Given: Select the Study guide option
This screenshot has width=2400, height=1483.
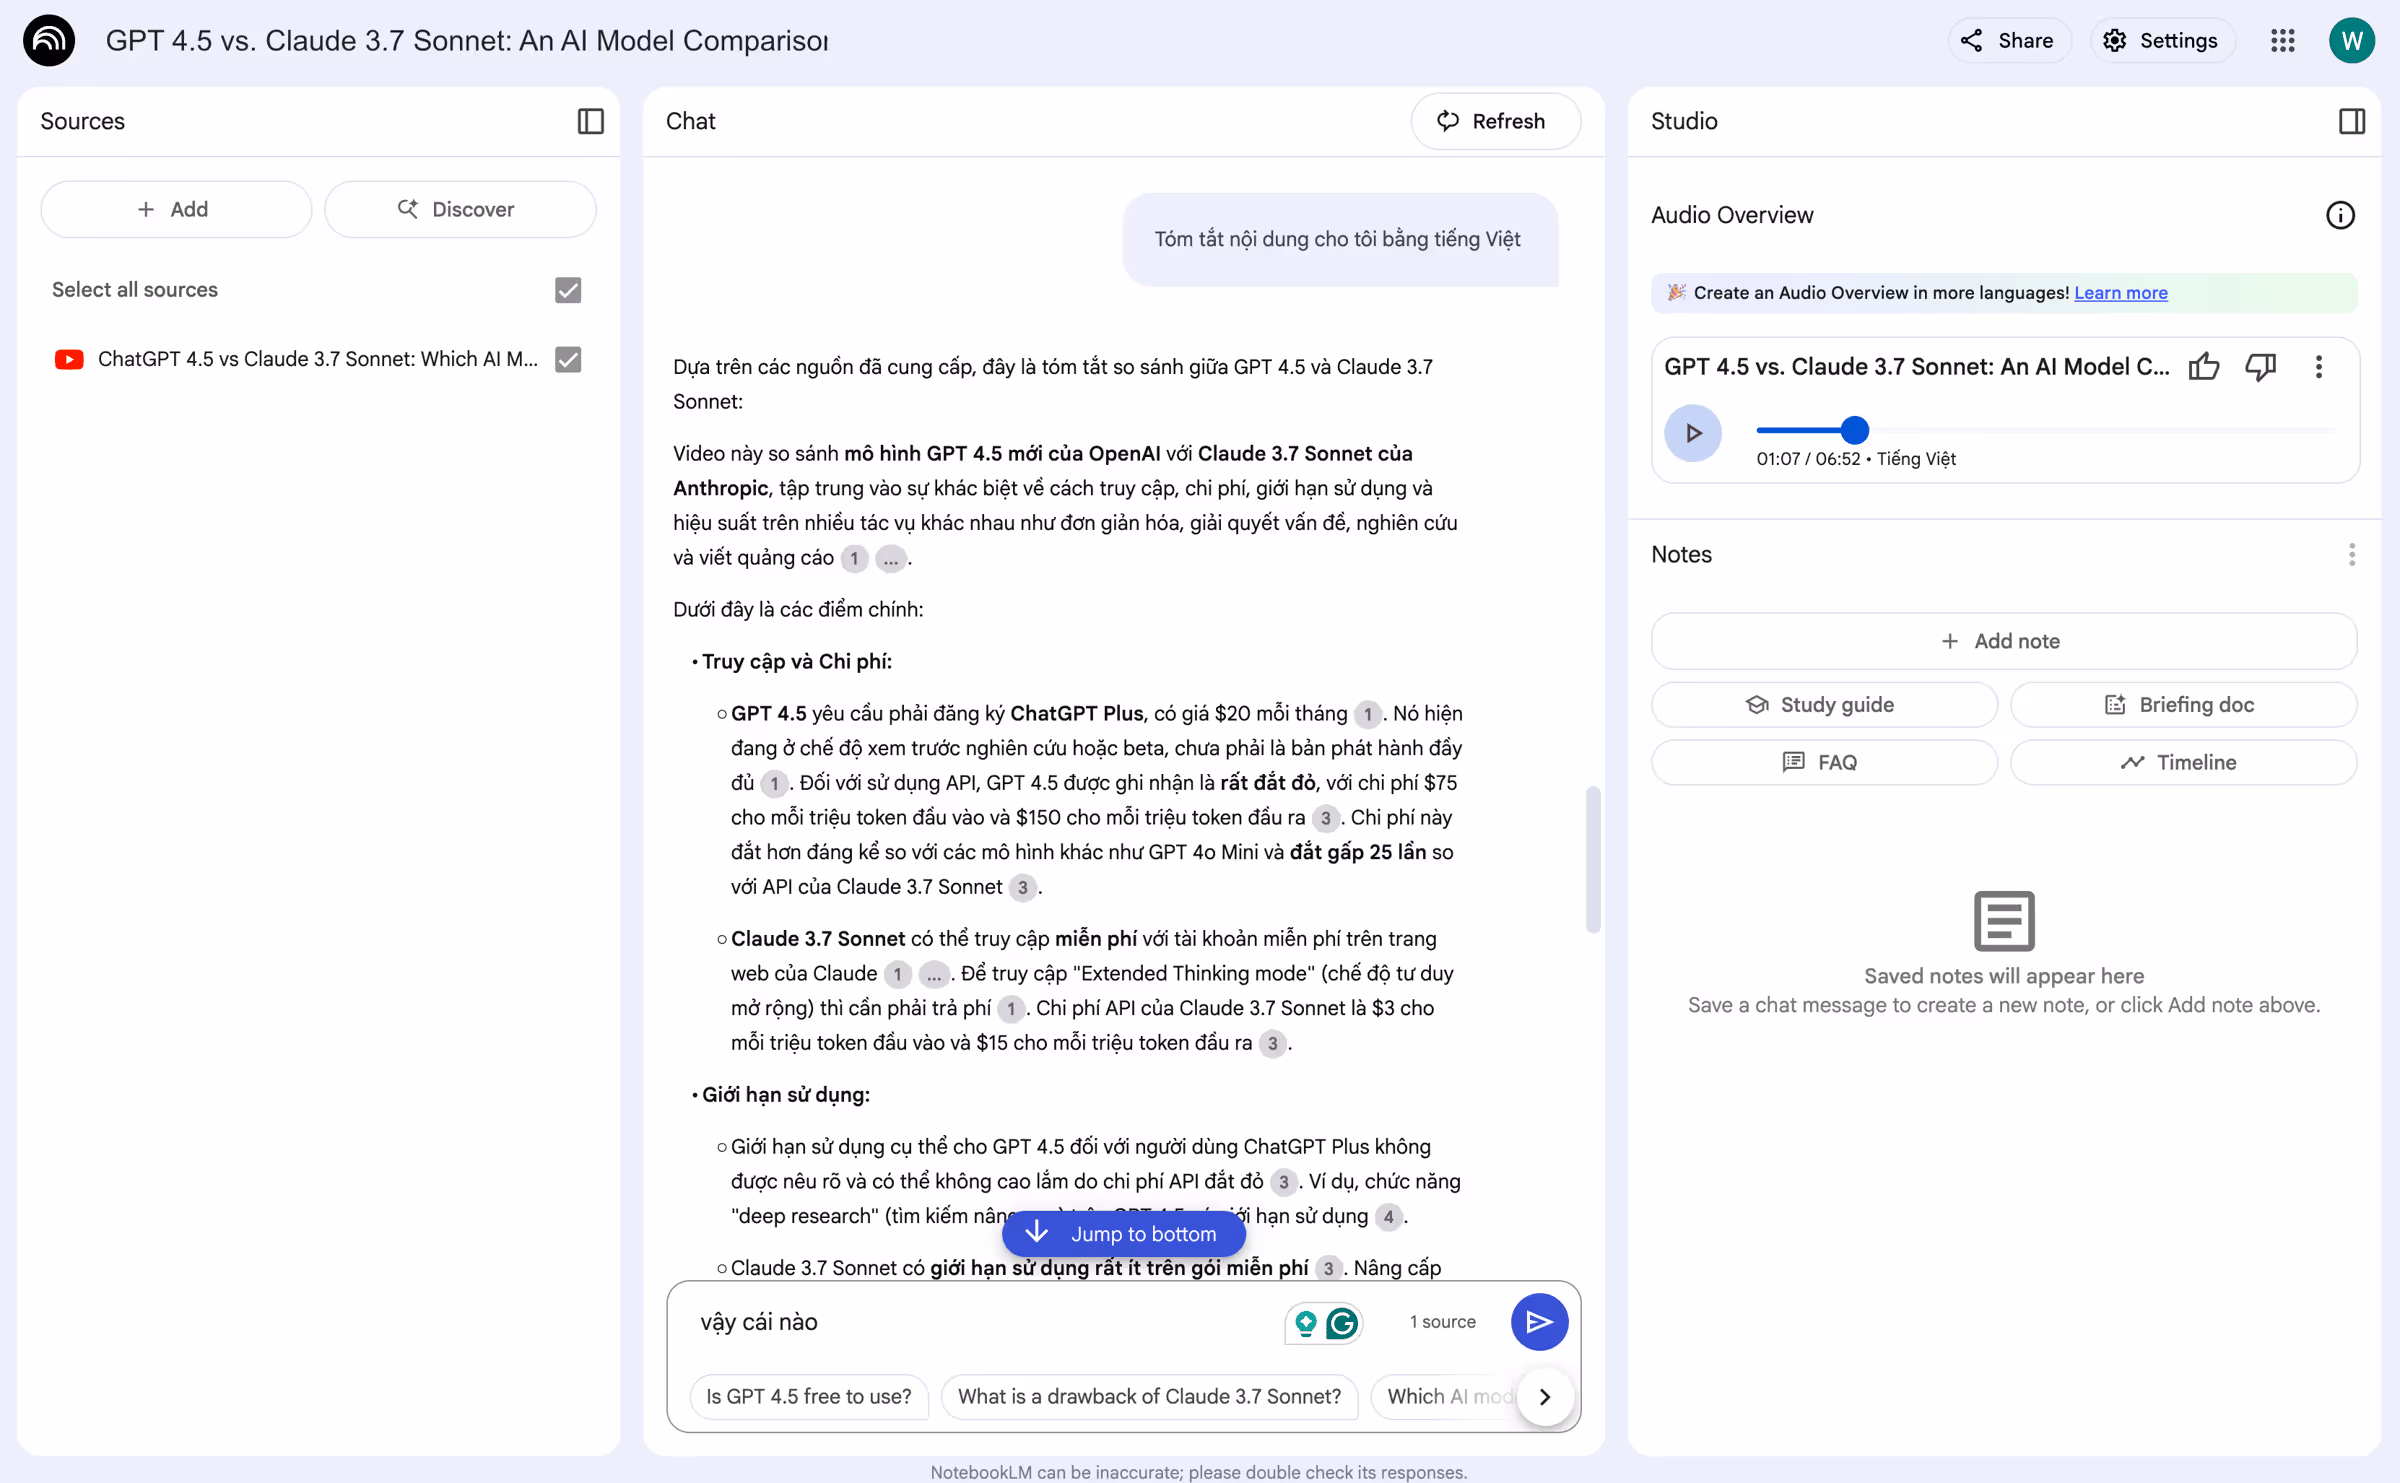Looking at the screenshot, I should tap(1823, 705).
